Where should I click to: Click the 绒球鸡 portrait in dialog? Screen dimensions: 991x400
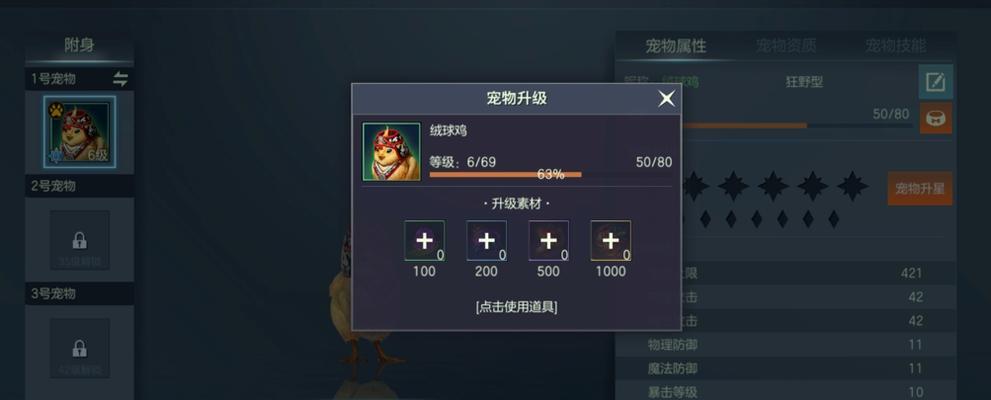(x=391, y=152)
